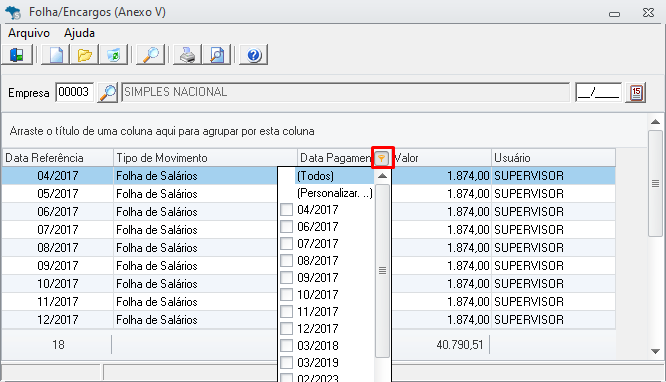The image size is (666, 382).
Task: Check 03/2018 checkbox in filter list
Action: point(287,345)
